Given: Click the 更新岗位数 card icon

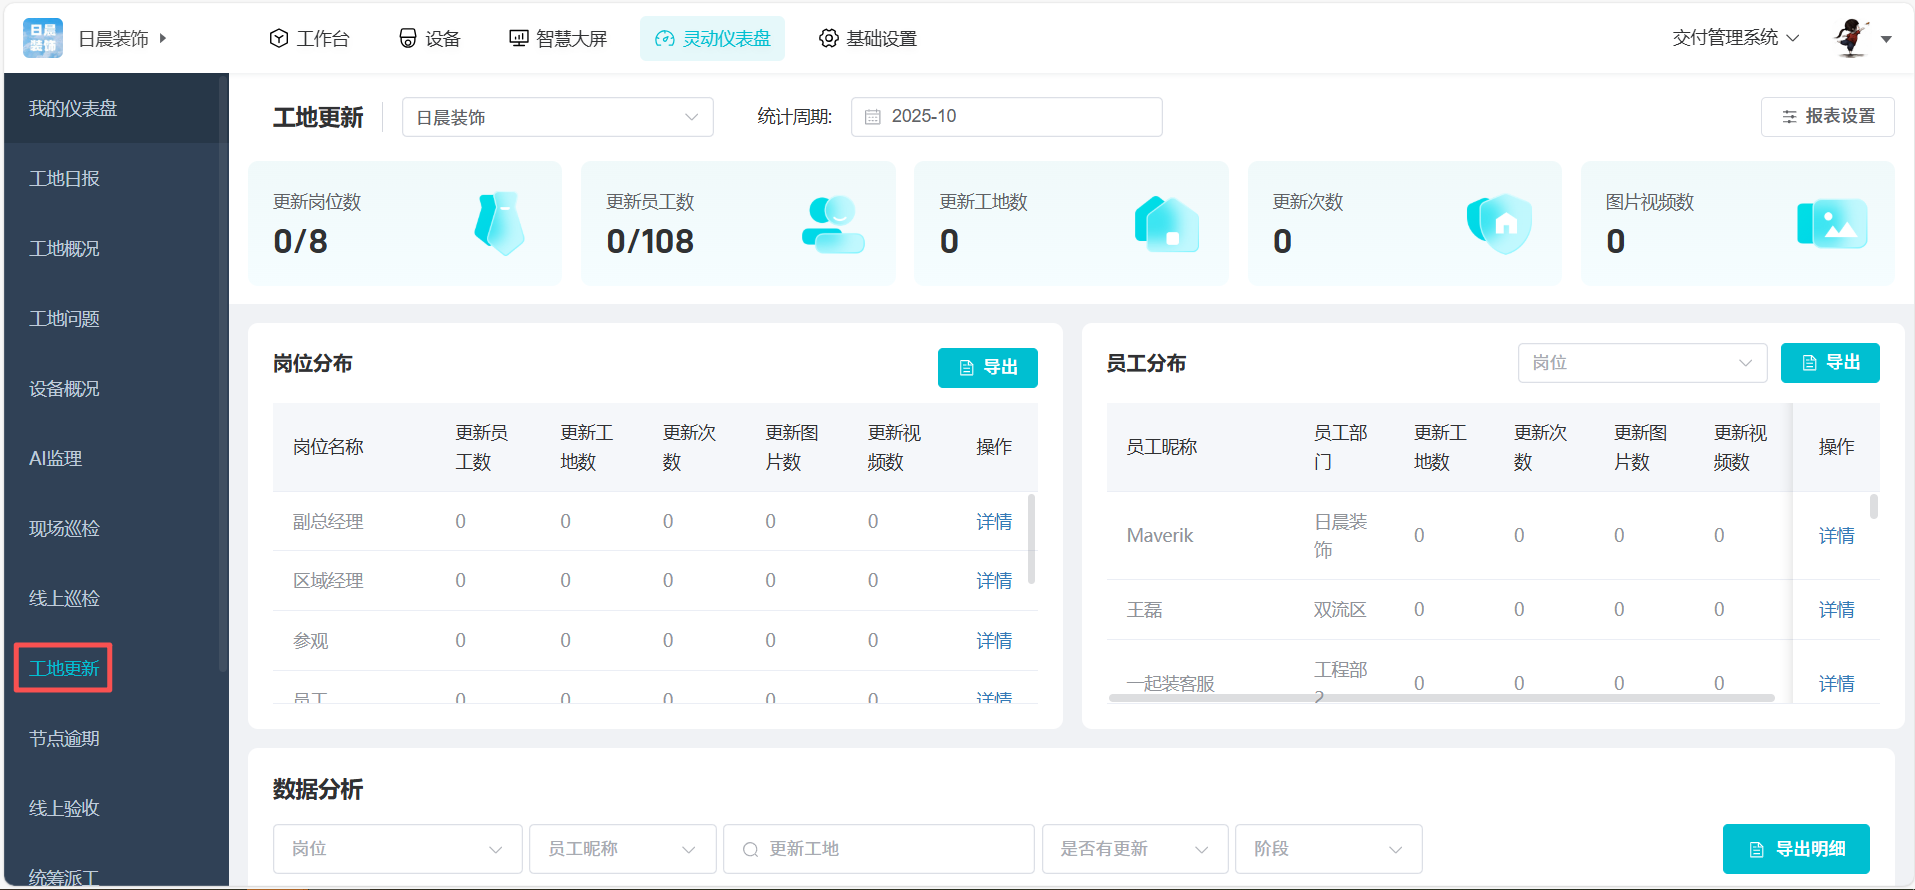Looking at the screenshot, I should (499, 223).
